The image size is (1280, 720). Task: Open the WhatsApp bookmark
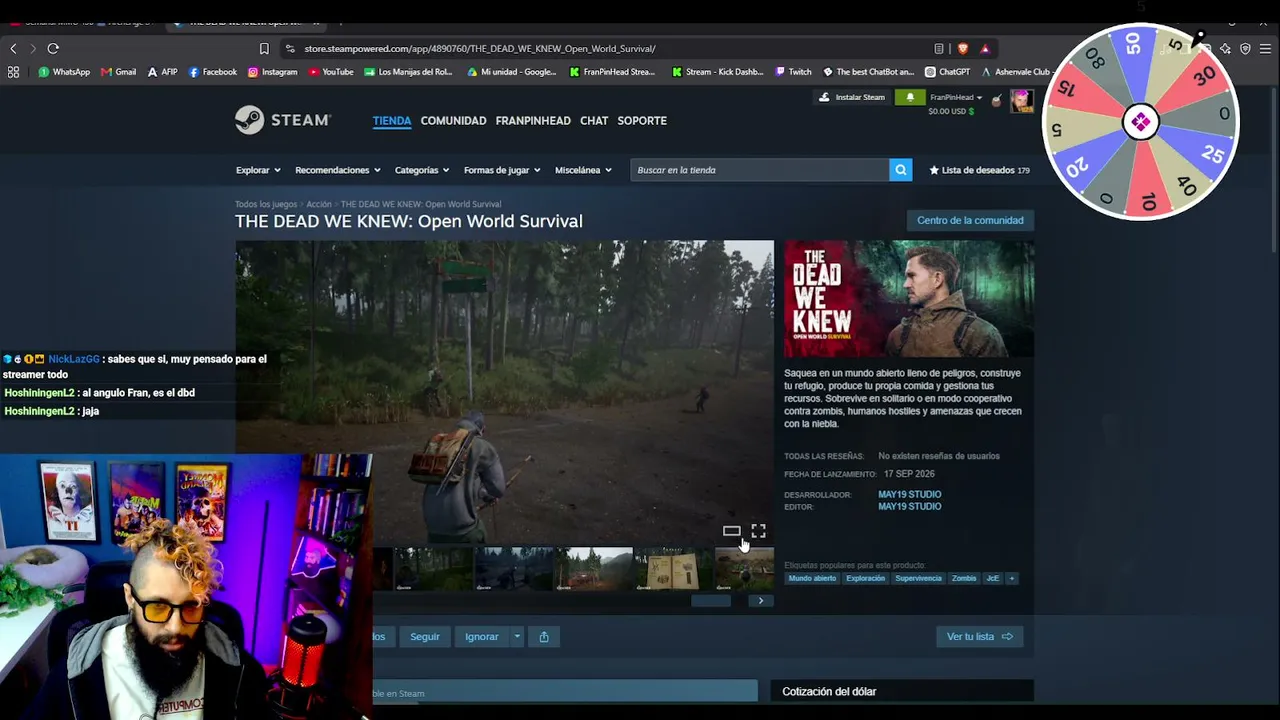coord(64,72)
